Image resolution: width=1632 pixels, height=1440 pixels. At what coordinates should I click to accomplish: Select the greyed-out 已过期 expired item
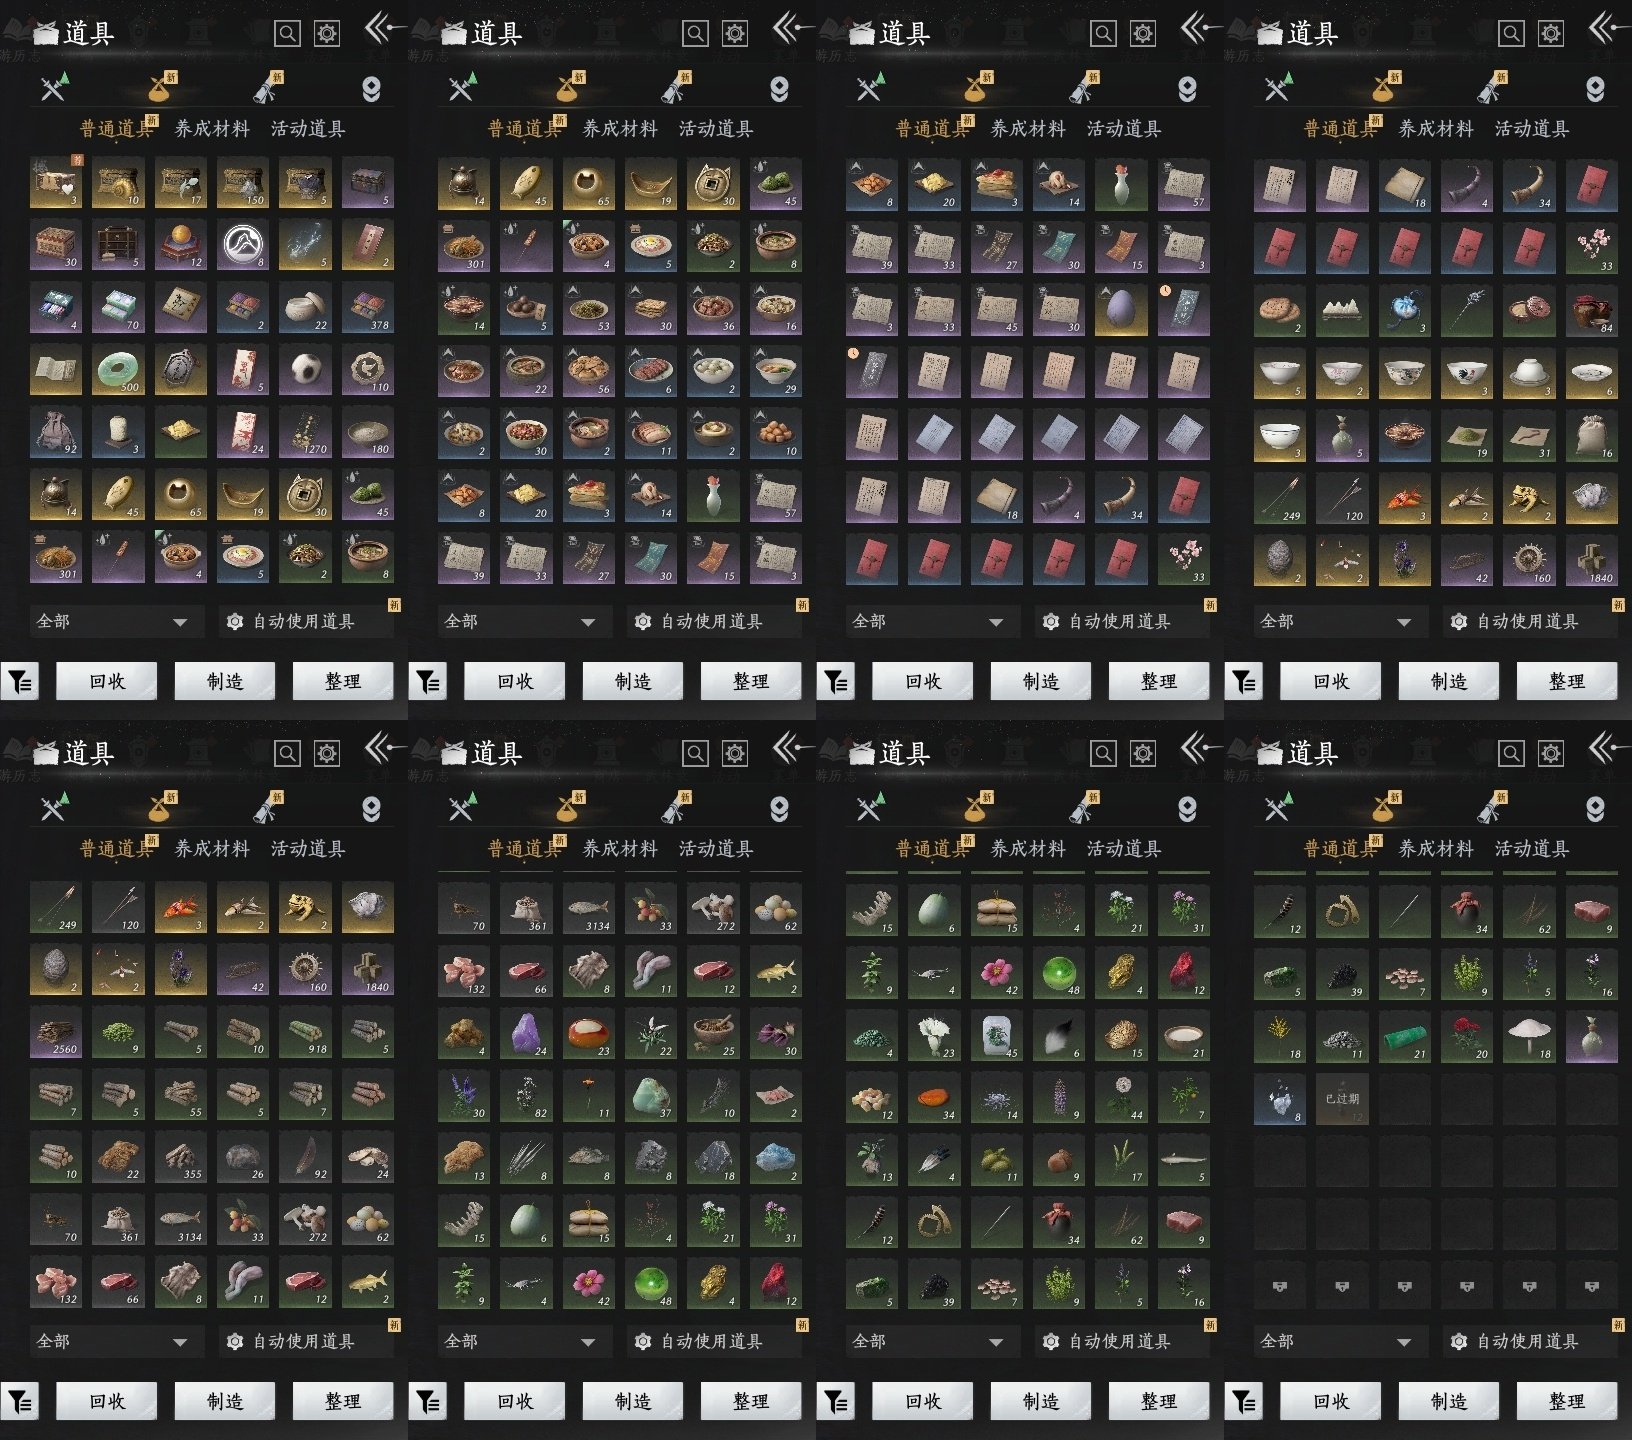tap(1342, 1099)
